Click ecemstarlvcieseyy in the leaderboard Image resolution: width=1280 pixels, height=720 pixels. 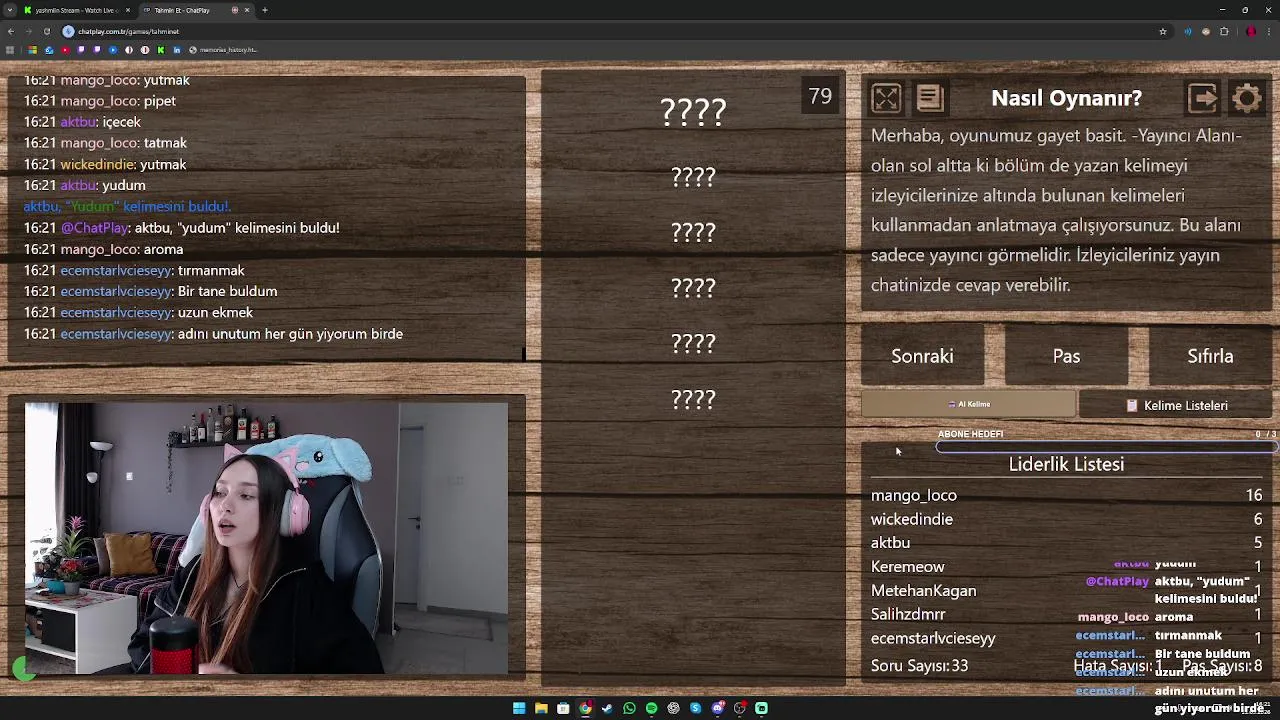933,638
